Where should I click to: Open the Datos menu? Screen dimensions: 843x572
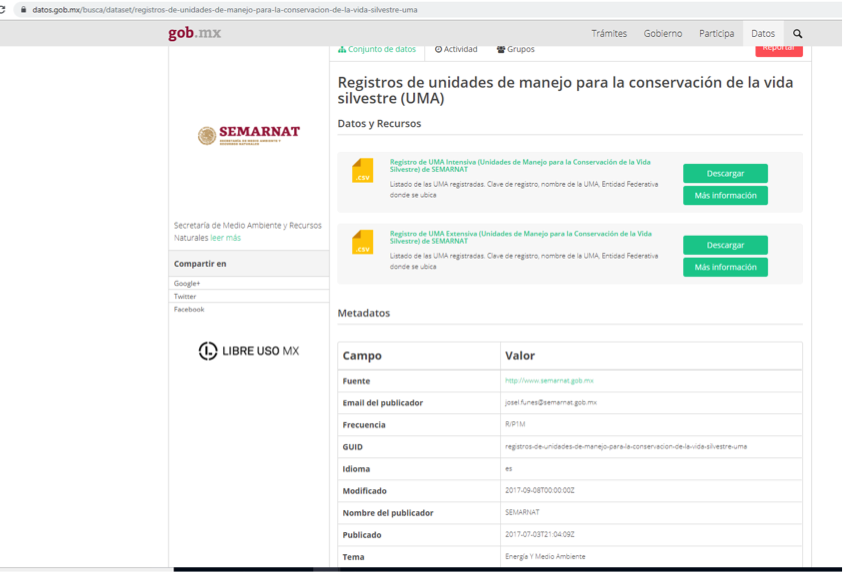[x=763, y=33]
